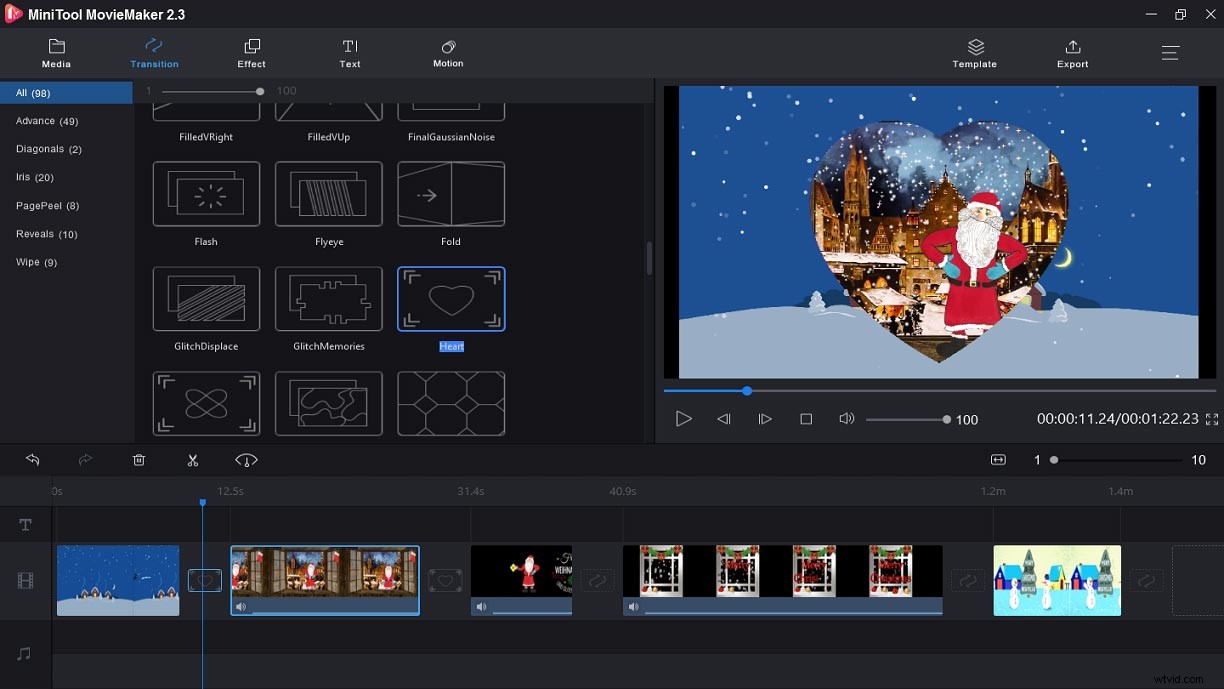This screenshot has height=689, width=1224.
Task: Open the Template gallery
Action: click(x=974, y=52)
